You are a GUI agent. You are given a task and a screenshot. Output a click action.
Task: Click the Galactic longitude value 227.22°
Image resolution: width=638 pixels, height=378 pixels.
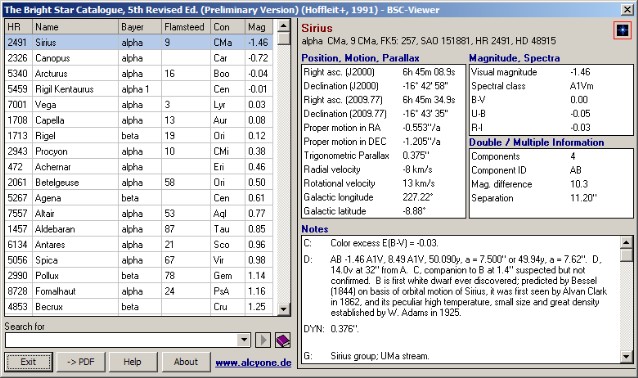tap(417, 197)
